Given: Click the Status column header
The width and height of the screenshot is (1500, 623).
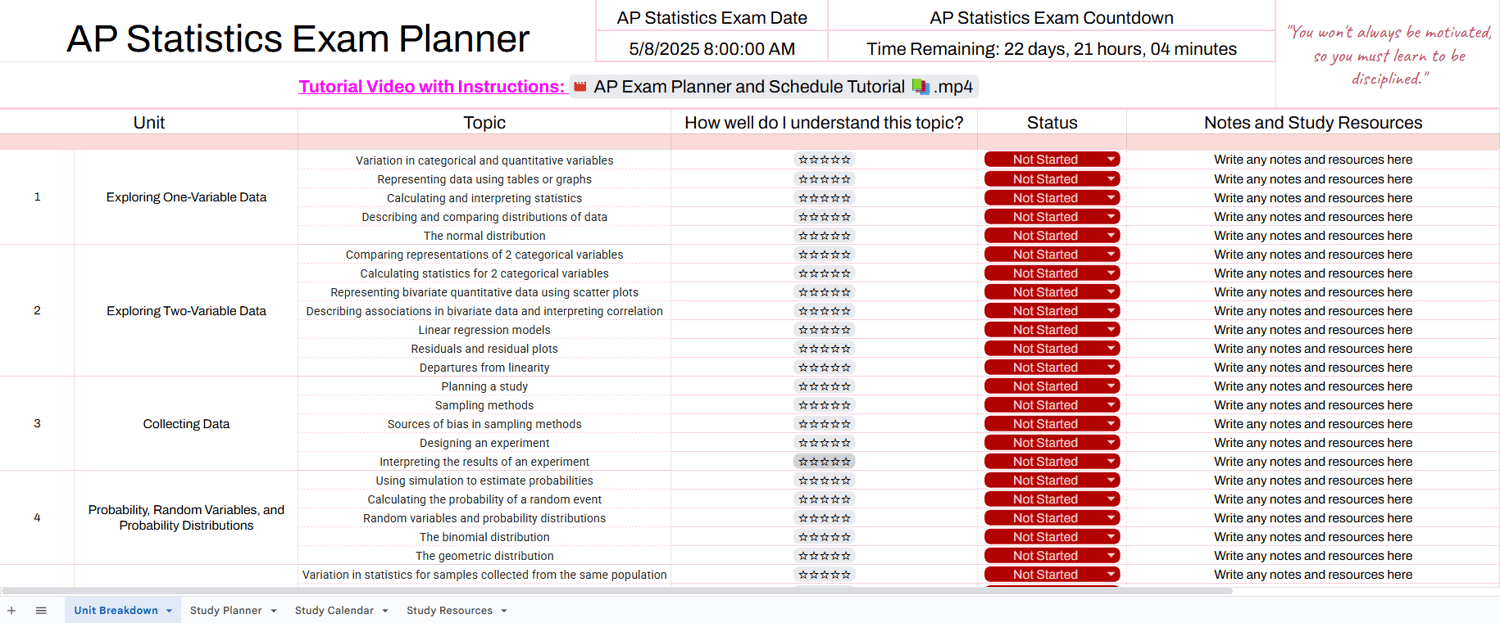Looking at the screenshot, I should pyautogui.click(x=1052, y=122).
